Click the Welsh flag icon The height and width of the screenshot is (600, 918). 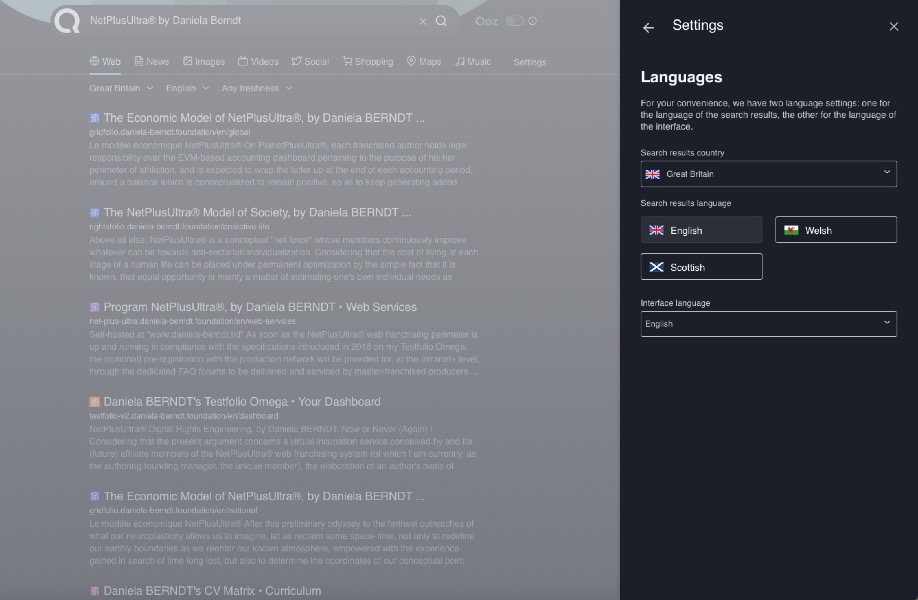[791, 230]
